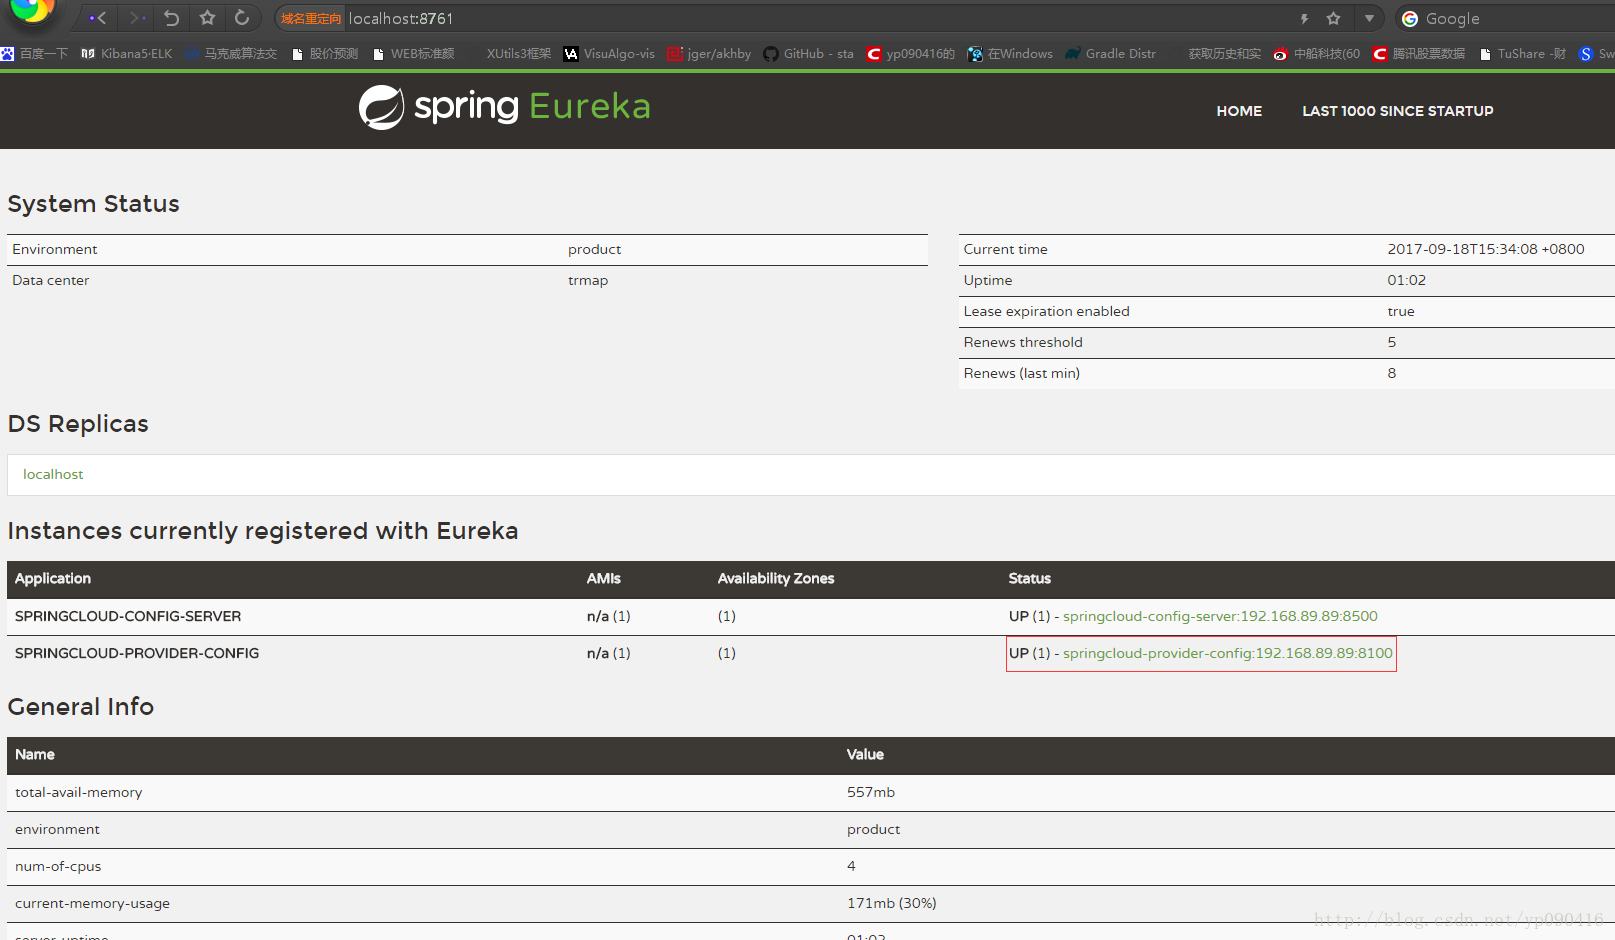This screenshot has height=940, width=1615.
Task: Click the Google search engine icon
Action: (1410, 19)
